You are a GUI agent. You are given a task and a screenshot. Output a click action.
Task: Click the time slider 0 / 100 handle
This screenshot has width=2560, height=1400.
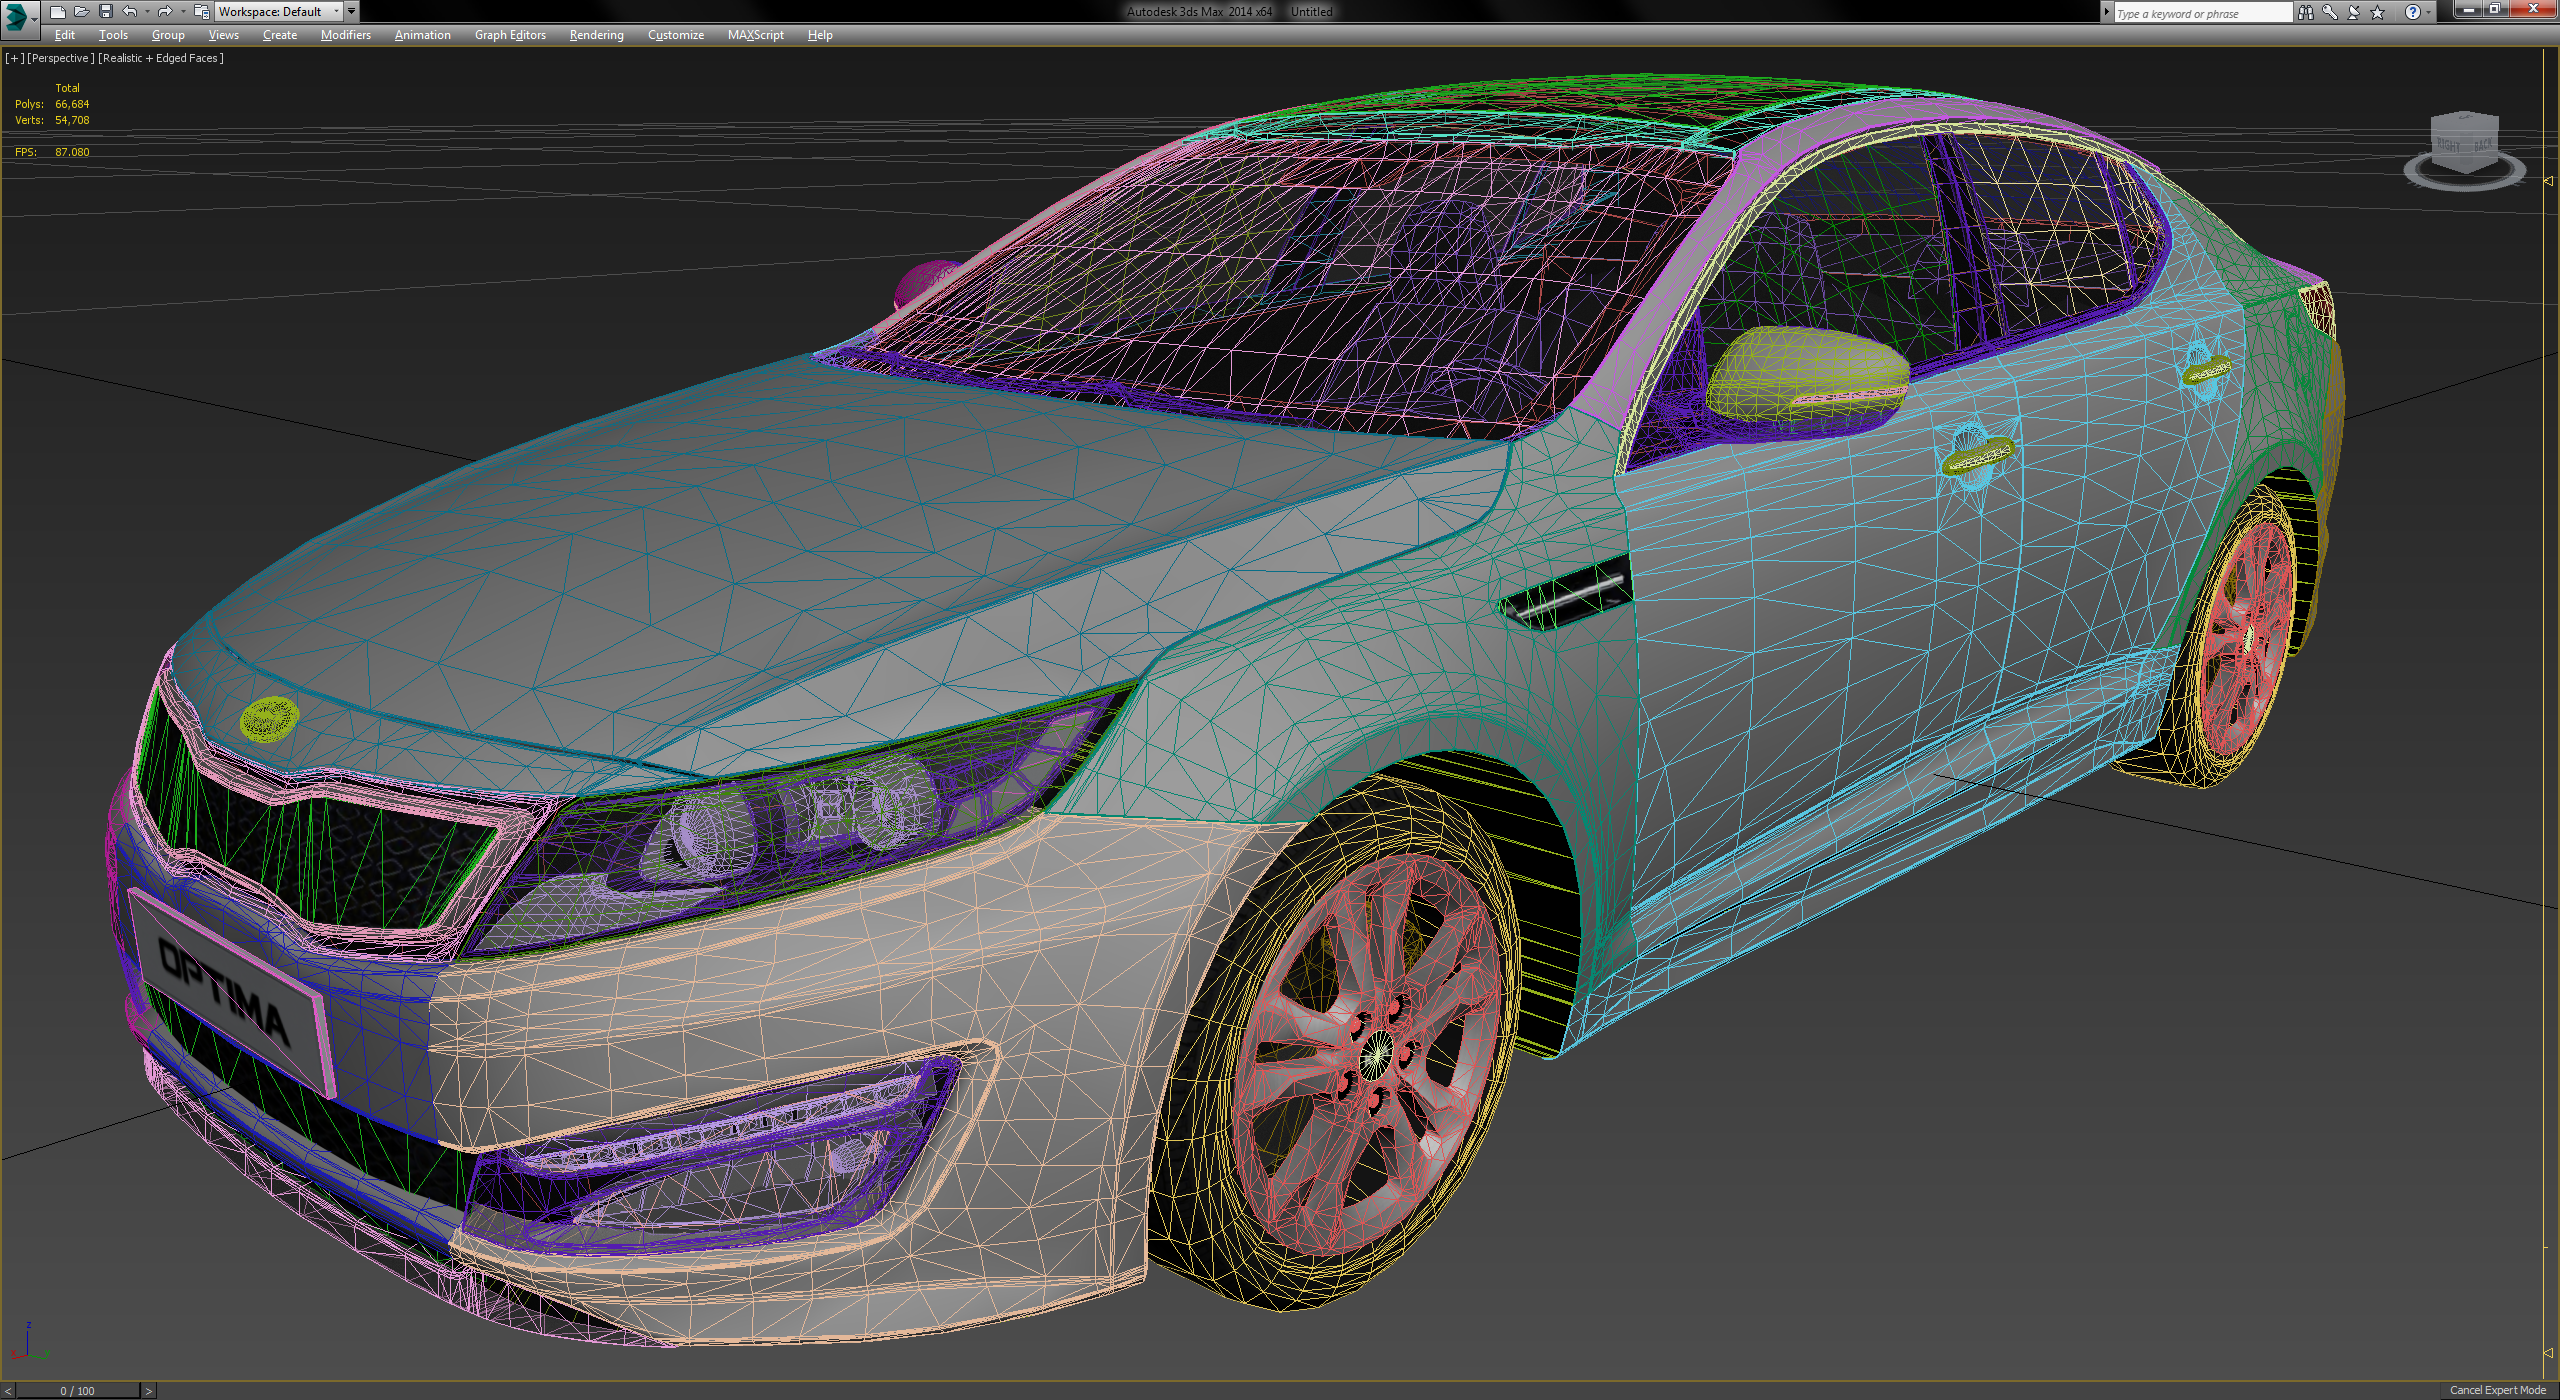(x=77, y=1391)
